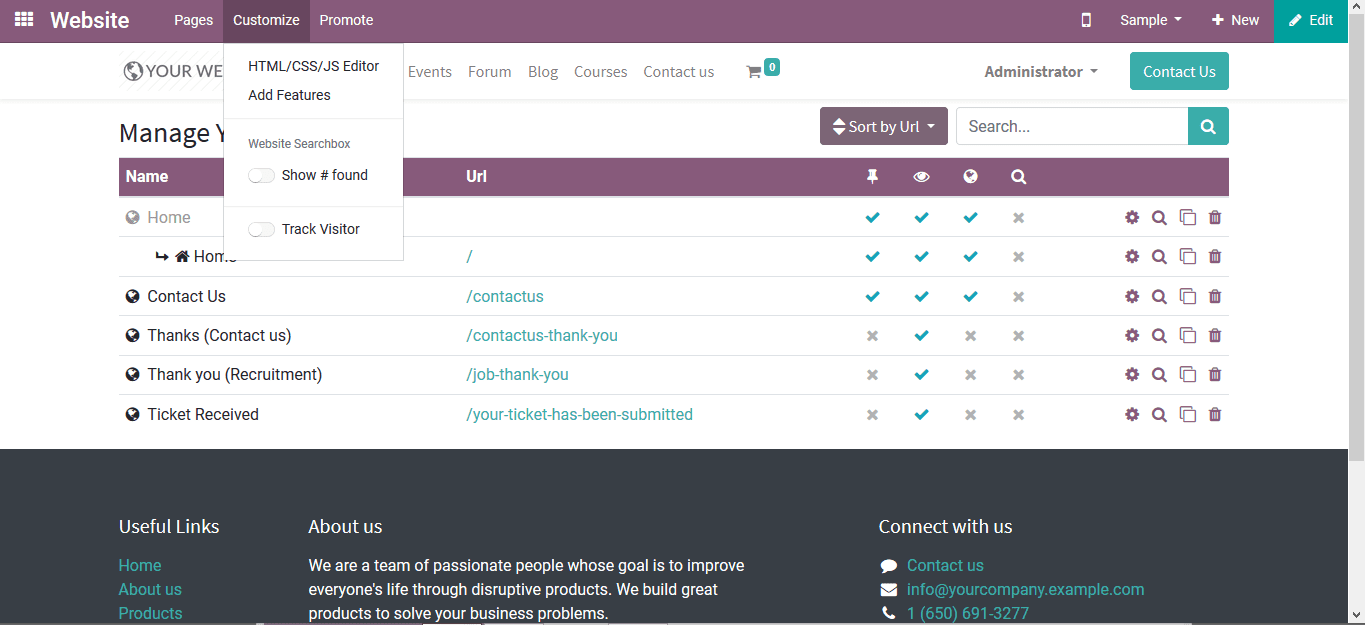Open the Promote menu
The height and width of the screenshot is (625, 1367).
click(346, 20)
